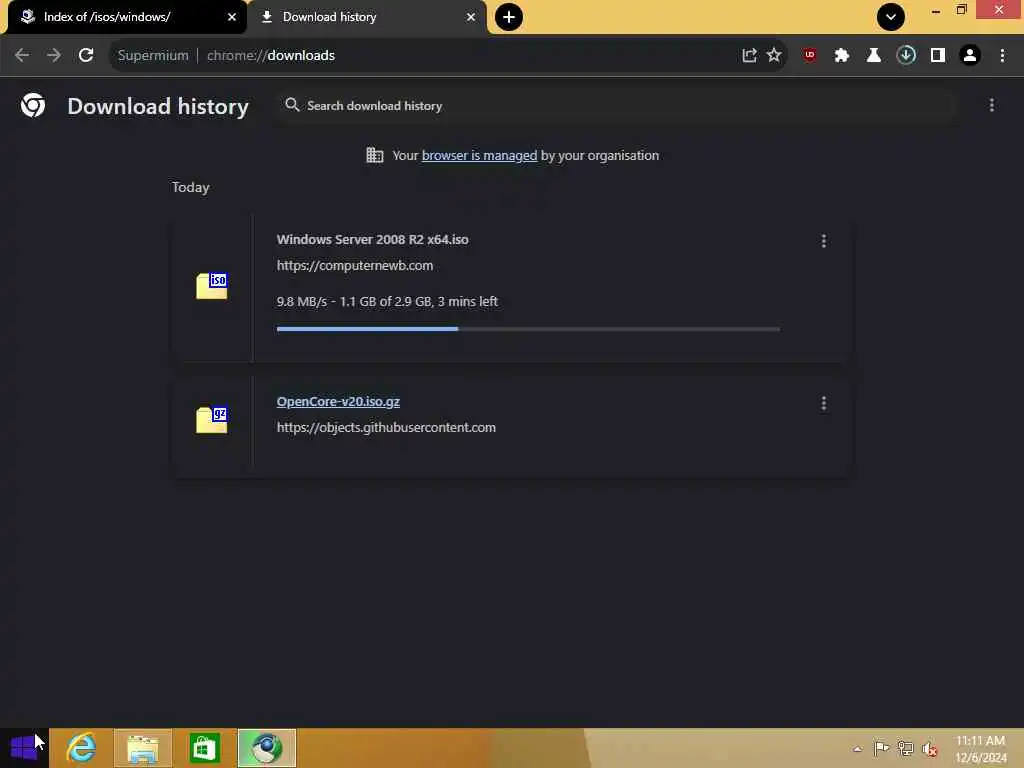The image size is (1024, 768).
Task: Click the forward navigation arrow
Action: 54,56
